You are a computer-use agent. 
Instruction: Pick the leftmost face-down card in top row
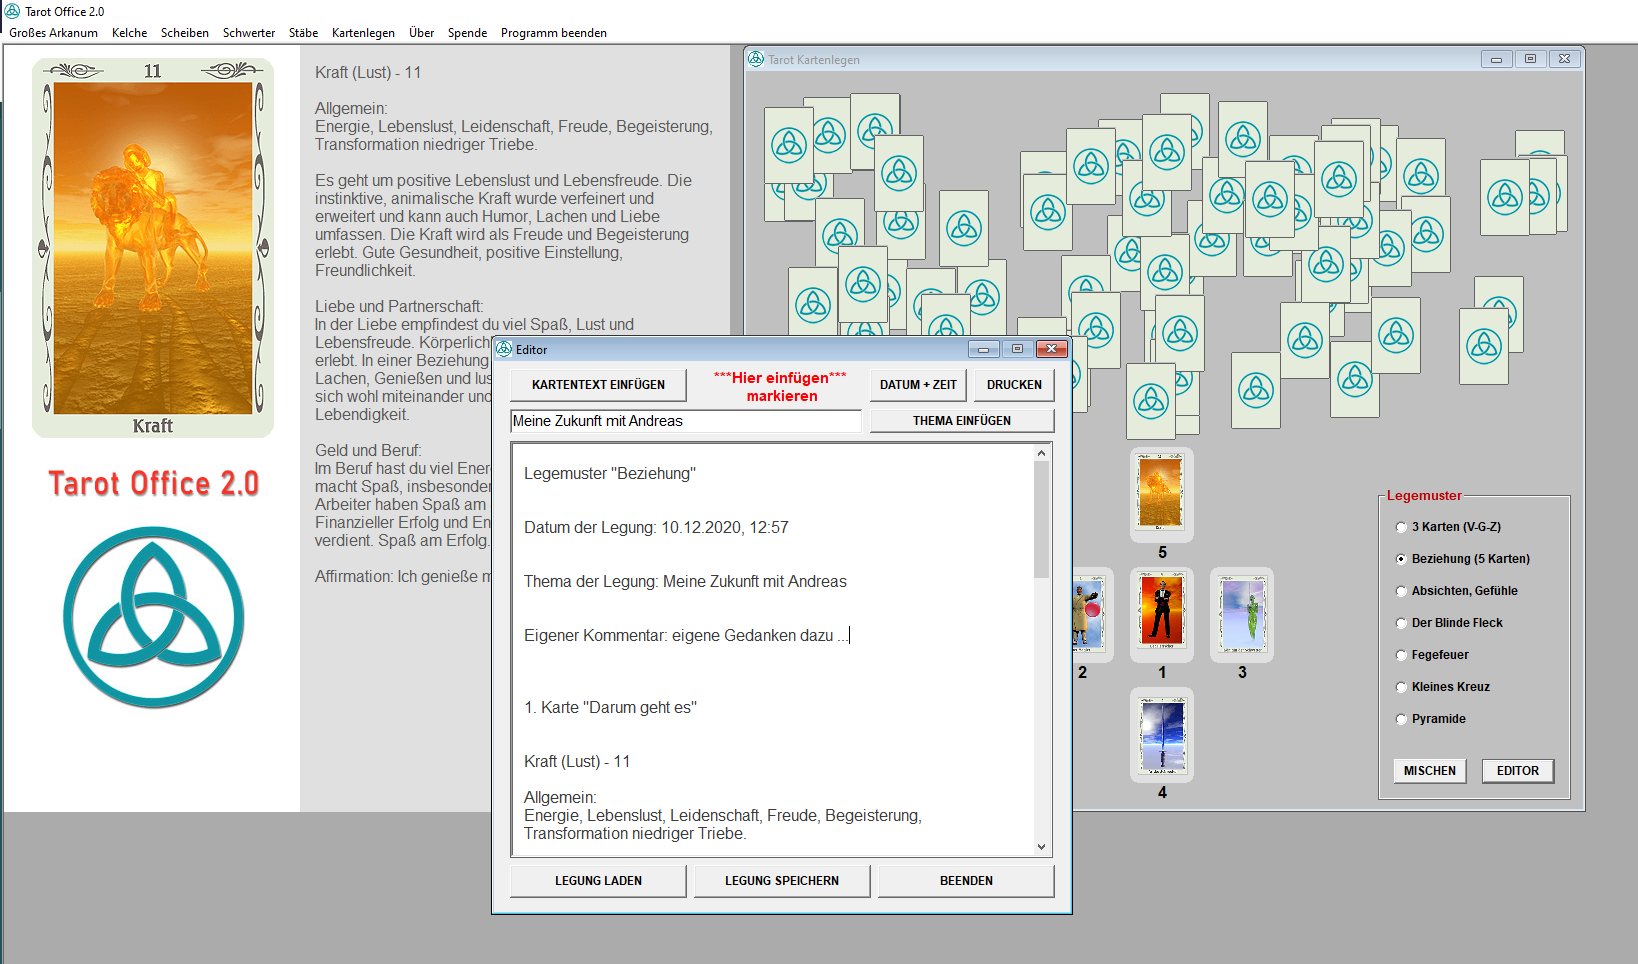(x=788, y=146)
